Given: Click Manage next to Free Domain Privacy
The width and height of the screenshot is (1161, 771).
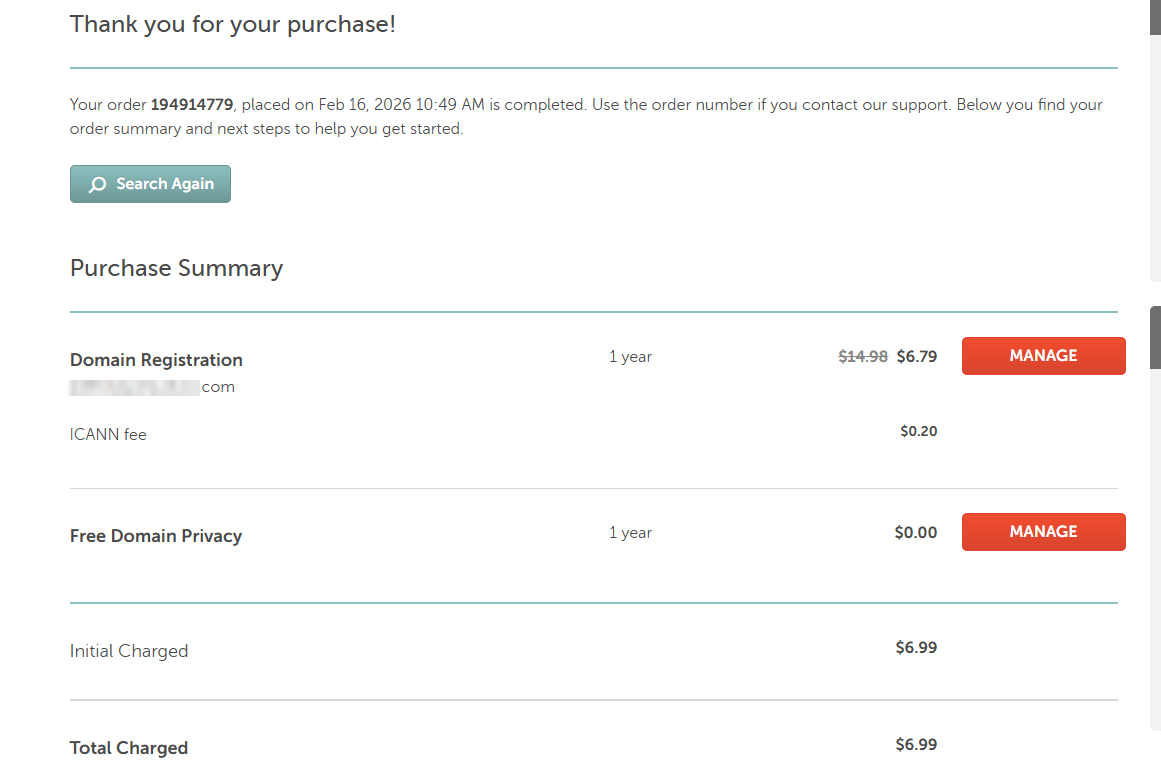Looking at the screenshot, I should [1043, 531].
